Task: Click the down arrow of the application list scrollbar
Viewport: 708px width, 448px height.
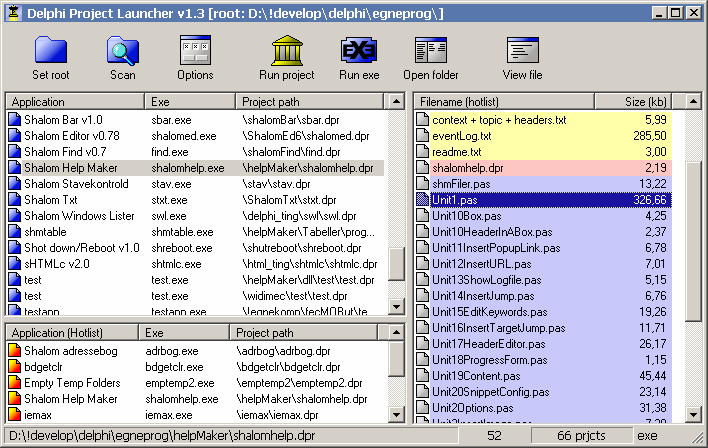Action: pyautogui.click(x=396, y=307)
